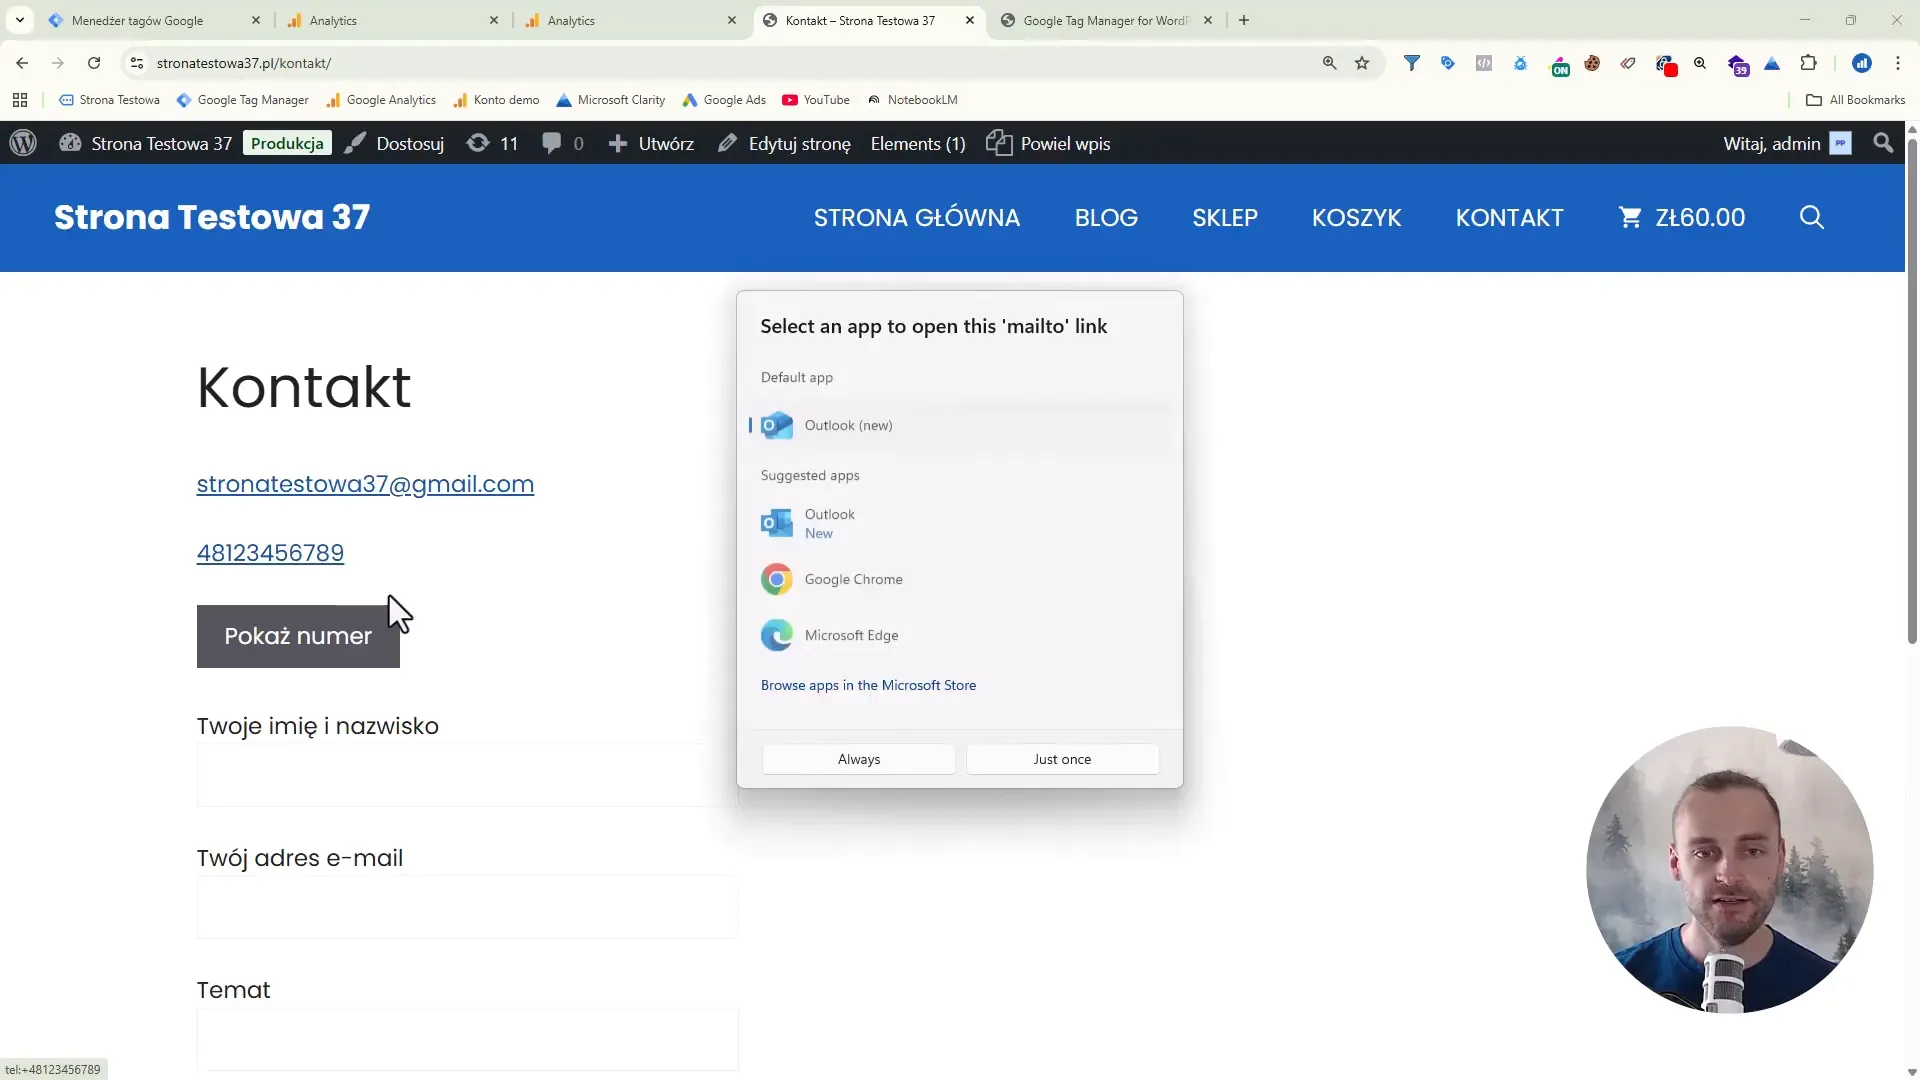Open the site search magnifier in header
1920x1080 pixels.
point(1811,217)
